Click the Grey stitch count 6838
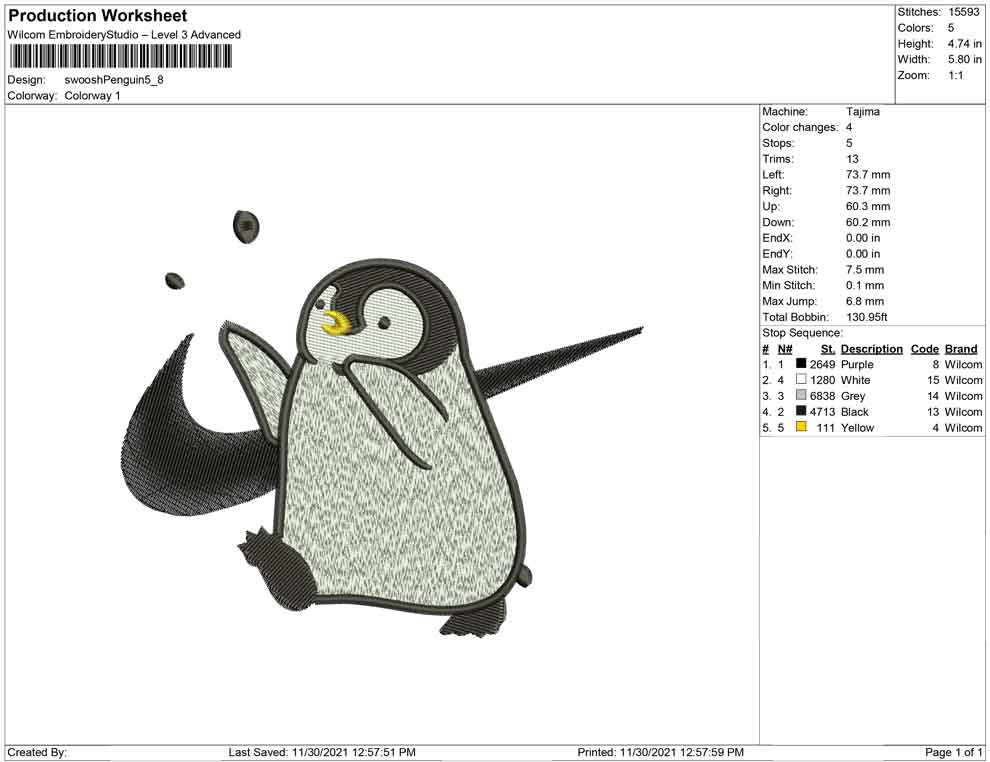 [x=822, y=396]
